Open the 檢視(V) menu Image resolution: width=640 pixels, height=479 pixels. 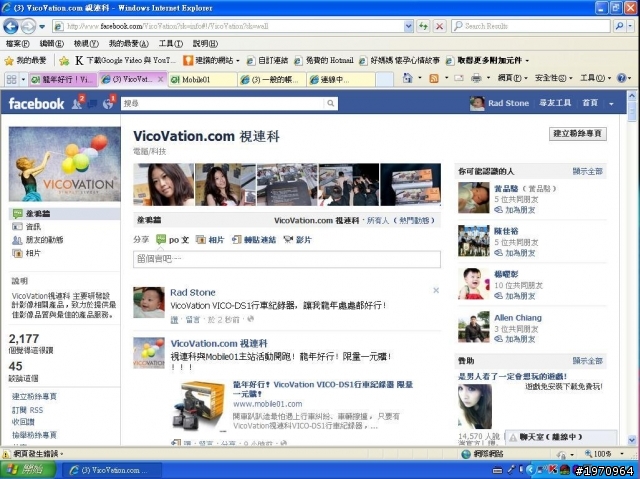point(86,44)
